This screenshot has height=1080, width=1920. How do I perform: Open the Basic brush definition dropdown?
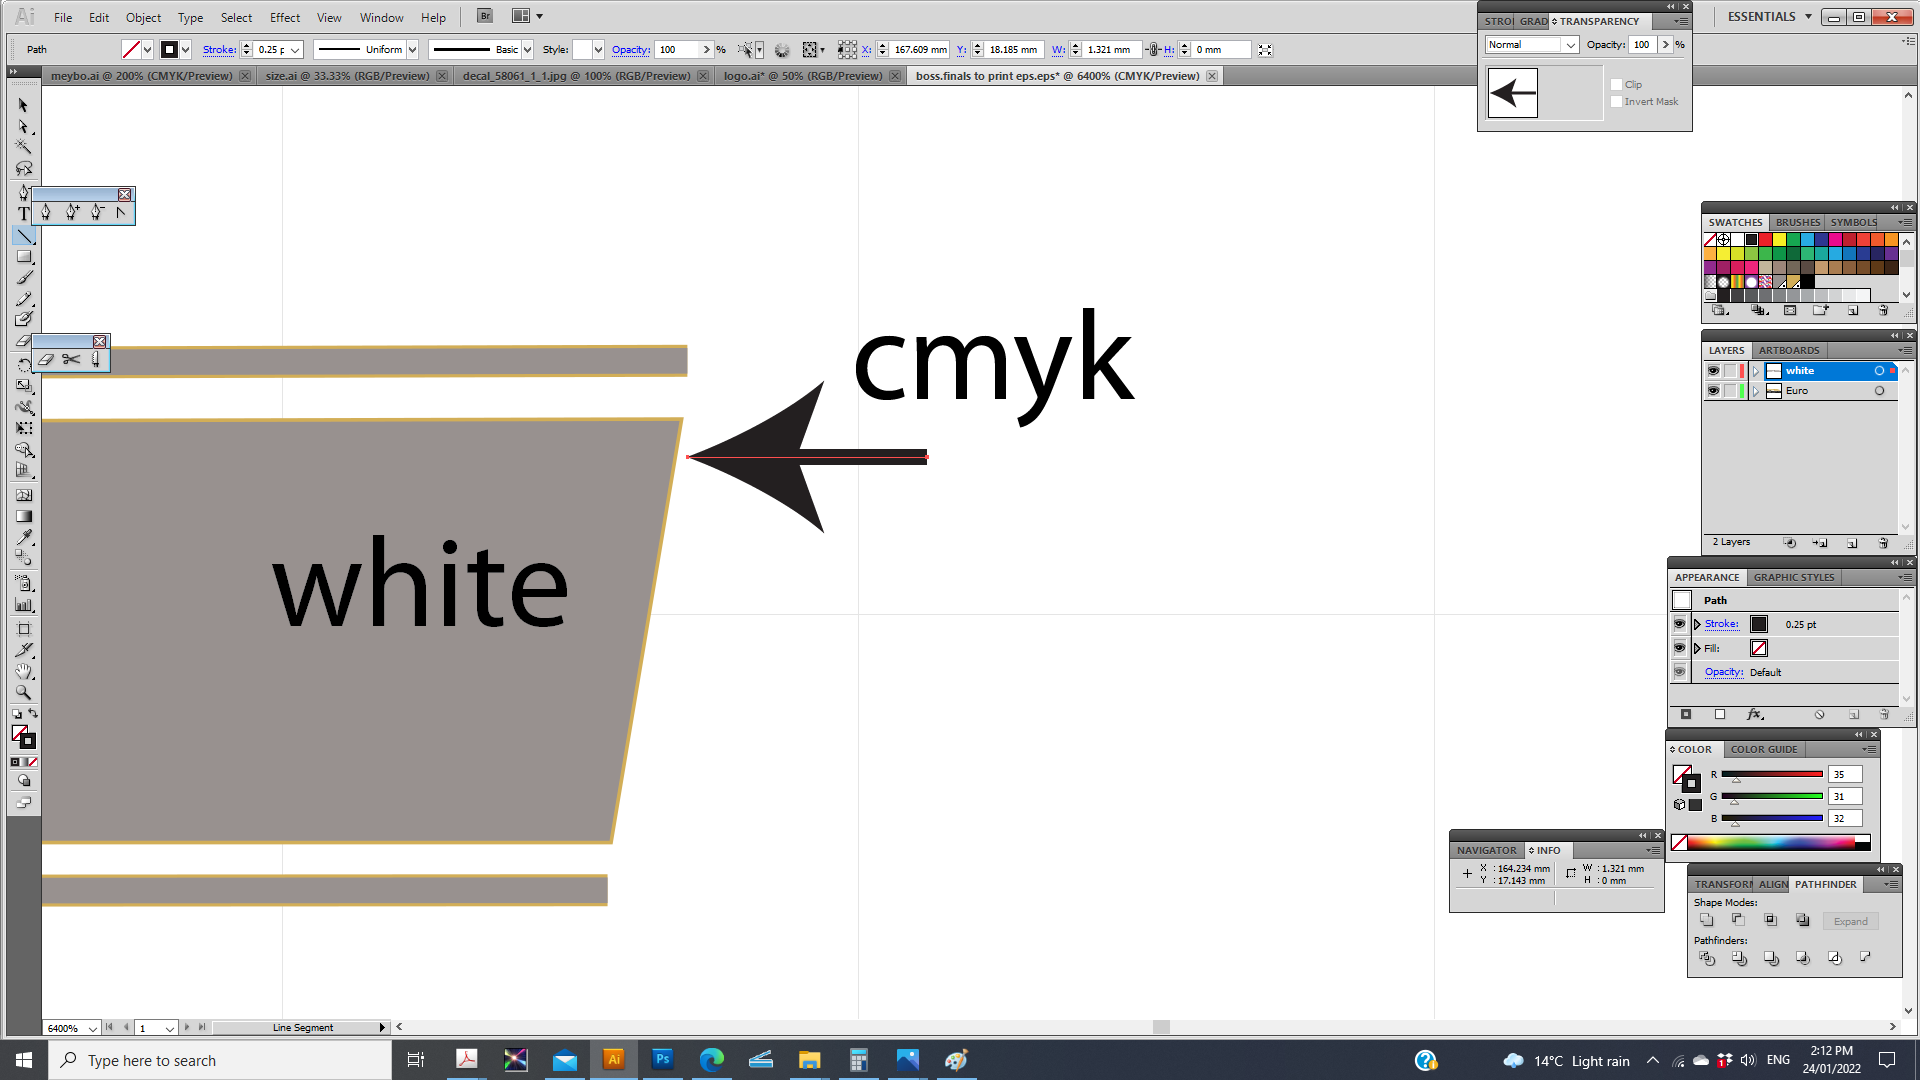pyautogui.click(x=527, y=49)
